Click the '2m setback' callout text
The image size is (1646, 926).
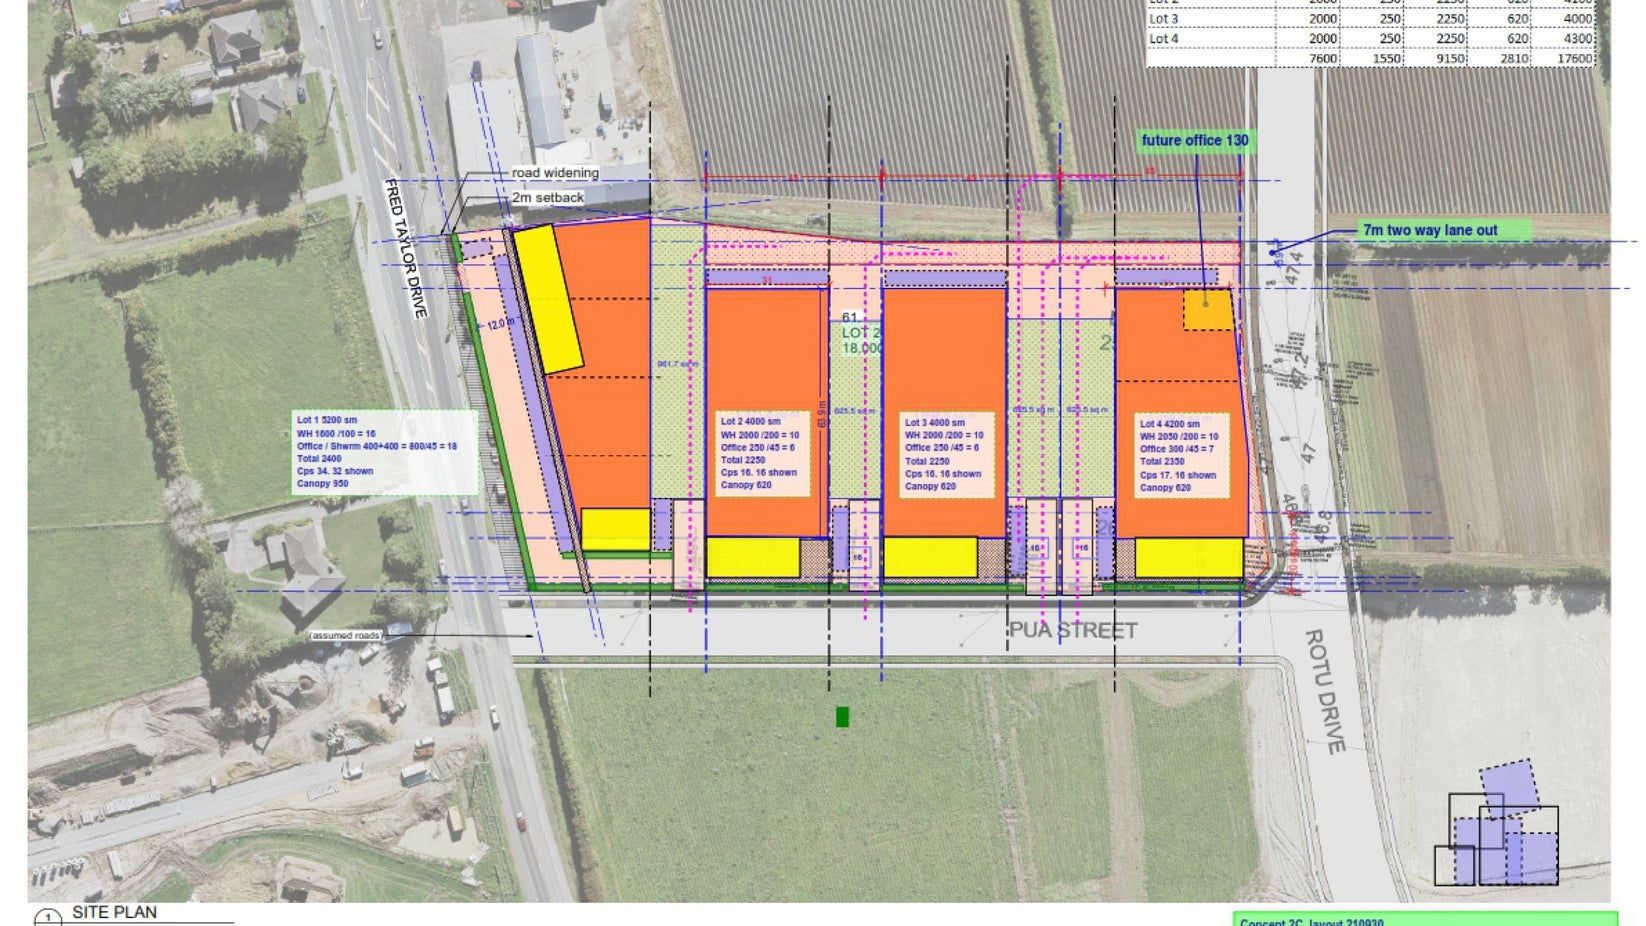[x=548, y=198]
